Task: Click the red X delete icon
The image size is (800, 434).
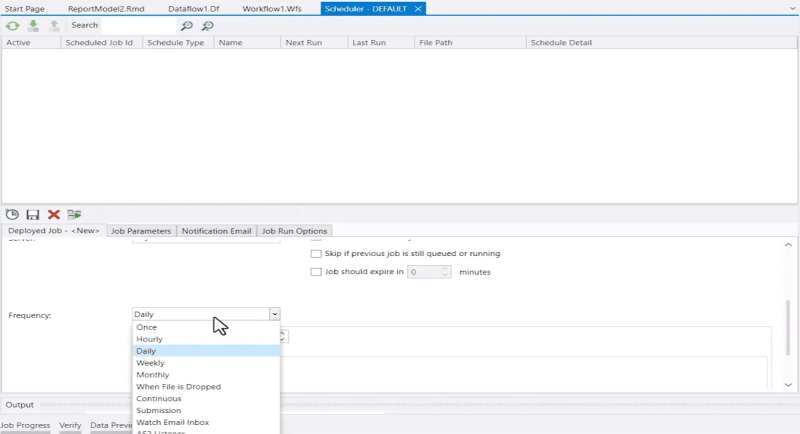Action: point(54,214)
